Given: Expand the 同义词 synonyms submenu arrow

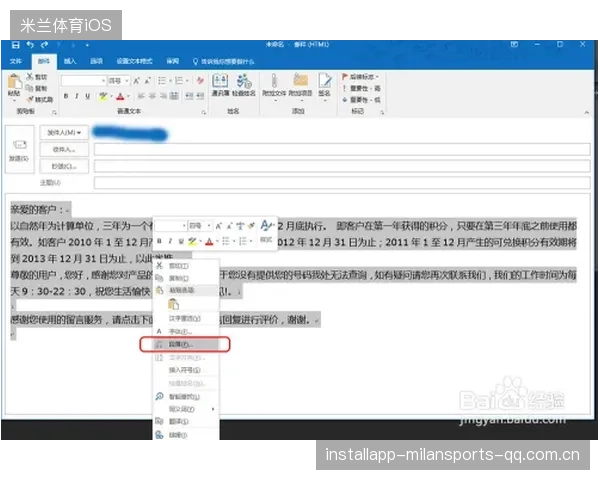Looking at the screenshot, I should tap(213, 409).
